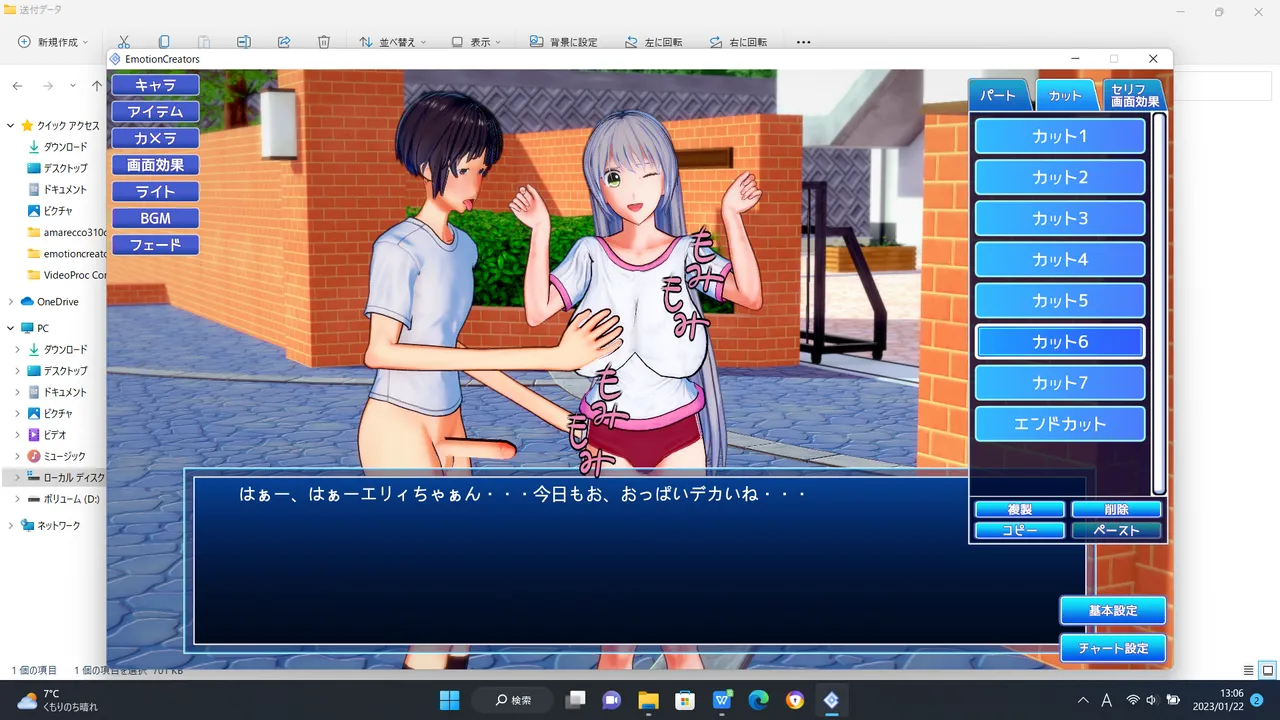
Task: Select エンドカット in the cut list
Action: pos(1060,424)
